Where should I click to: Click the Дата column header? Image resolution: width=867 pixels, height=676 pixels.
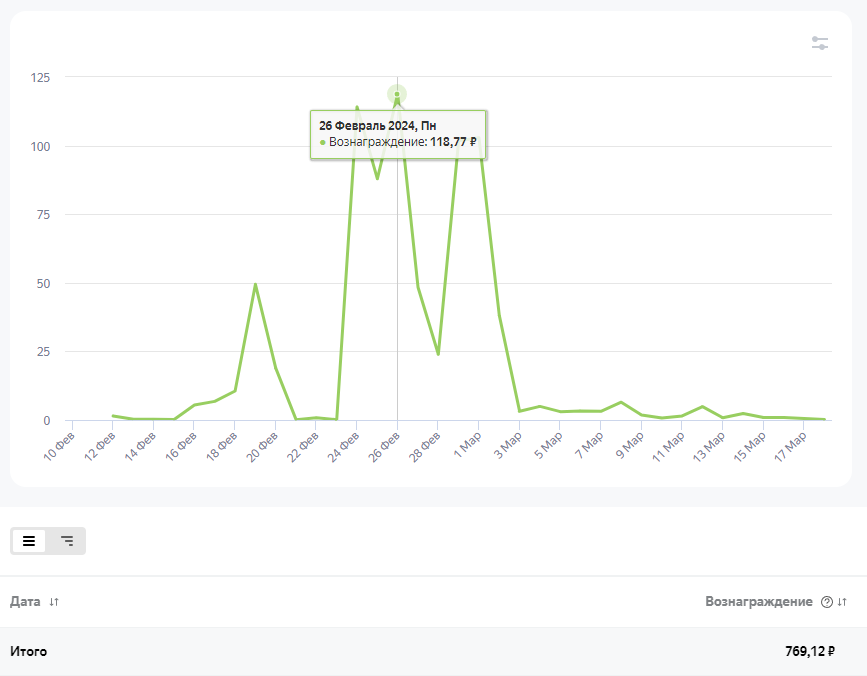point(26,602)
